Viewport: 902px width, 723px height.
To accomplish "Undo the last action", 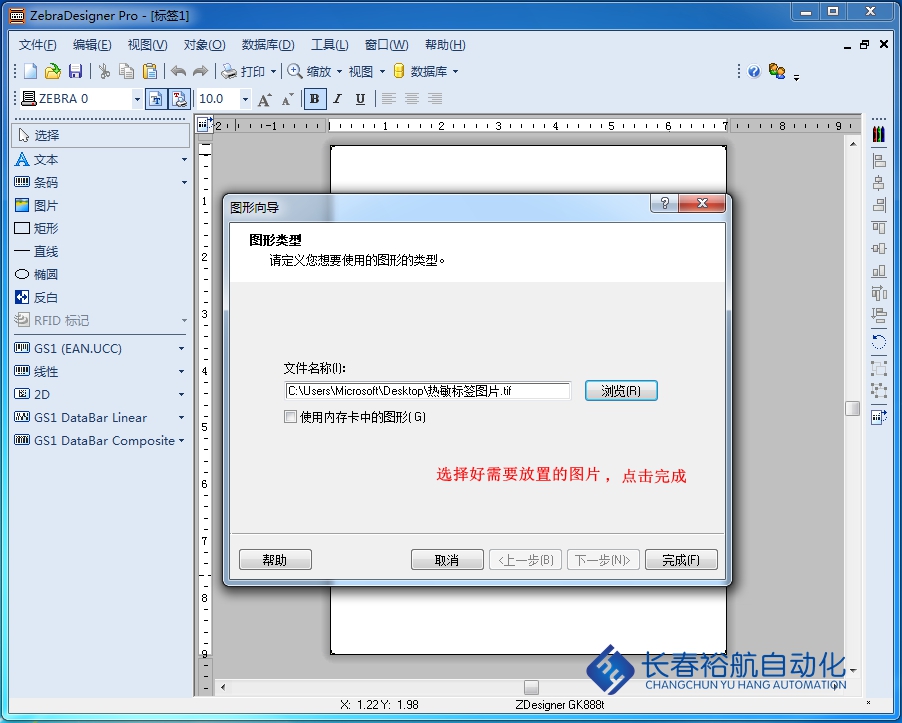I will click(x=178, y=71).
